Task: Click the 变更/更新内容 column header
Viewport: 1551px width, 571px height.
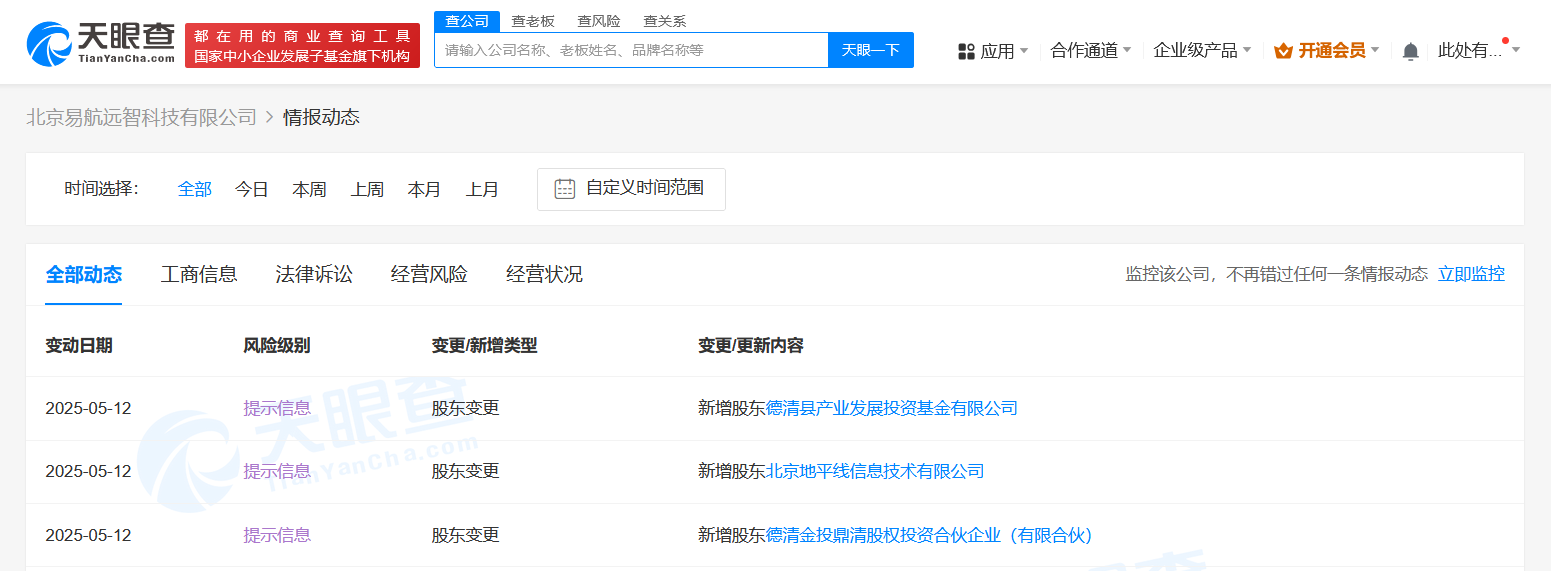Action: (751, 345)
